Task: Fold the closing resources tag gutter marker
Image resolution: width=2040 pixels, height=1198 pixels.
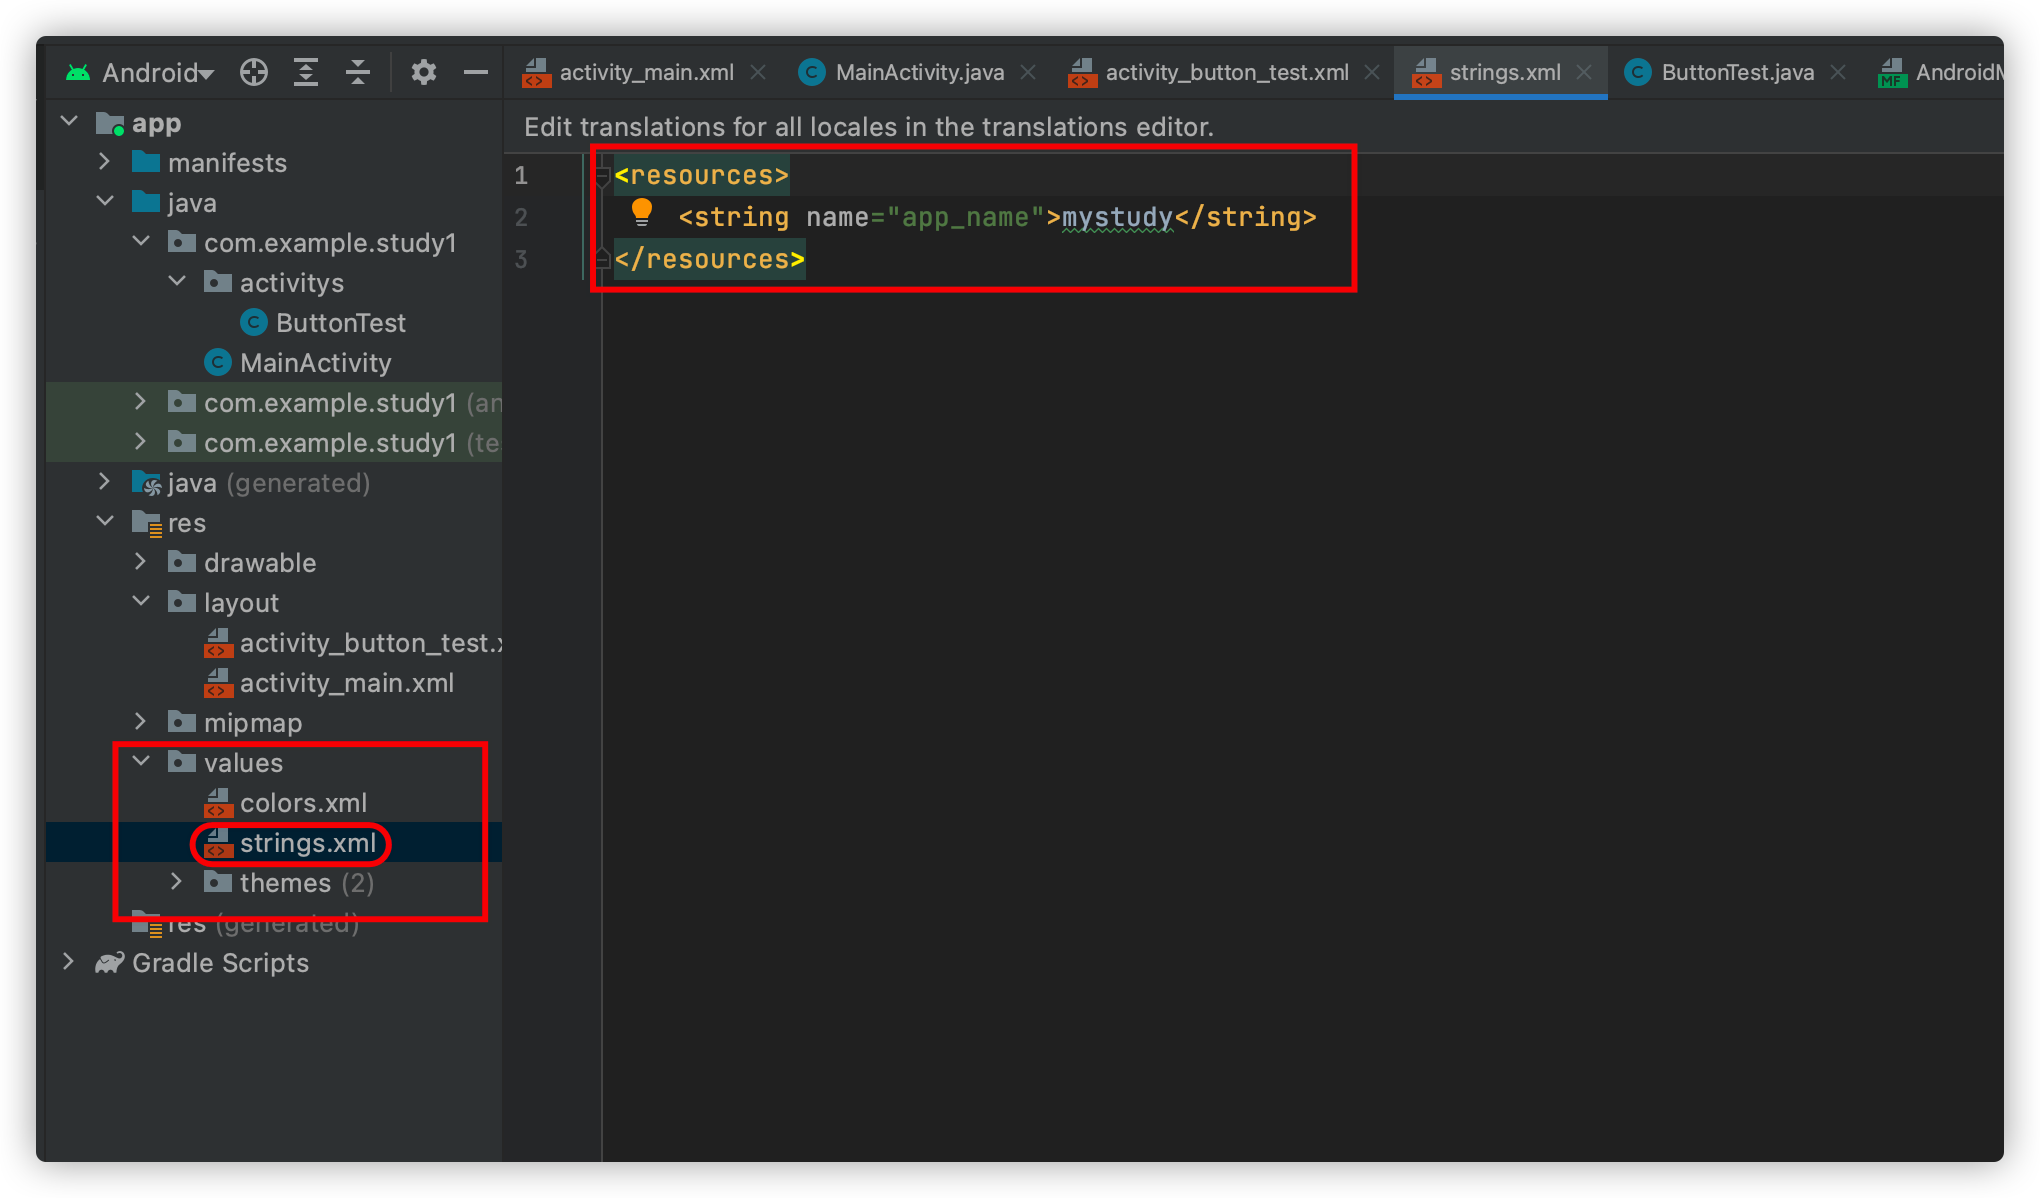Action: click(x=601, y=259)
